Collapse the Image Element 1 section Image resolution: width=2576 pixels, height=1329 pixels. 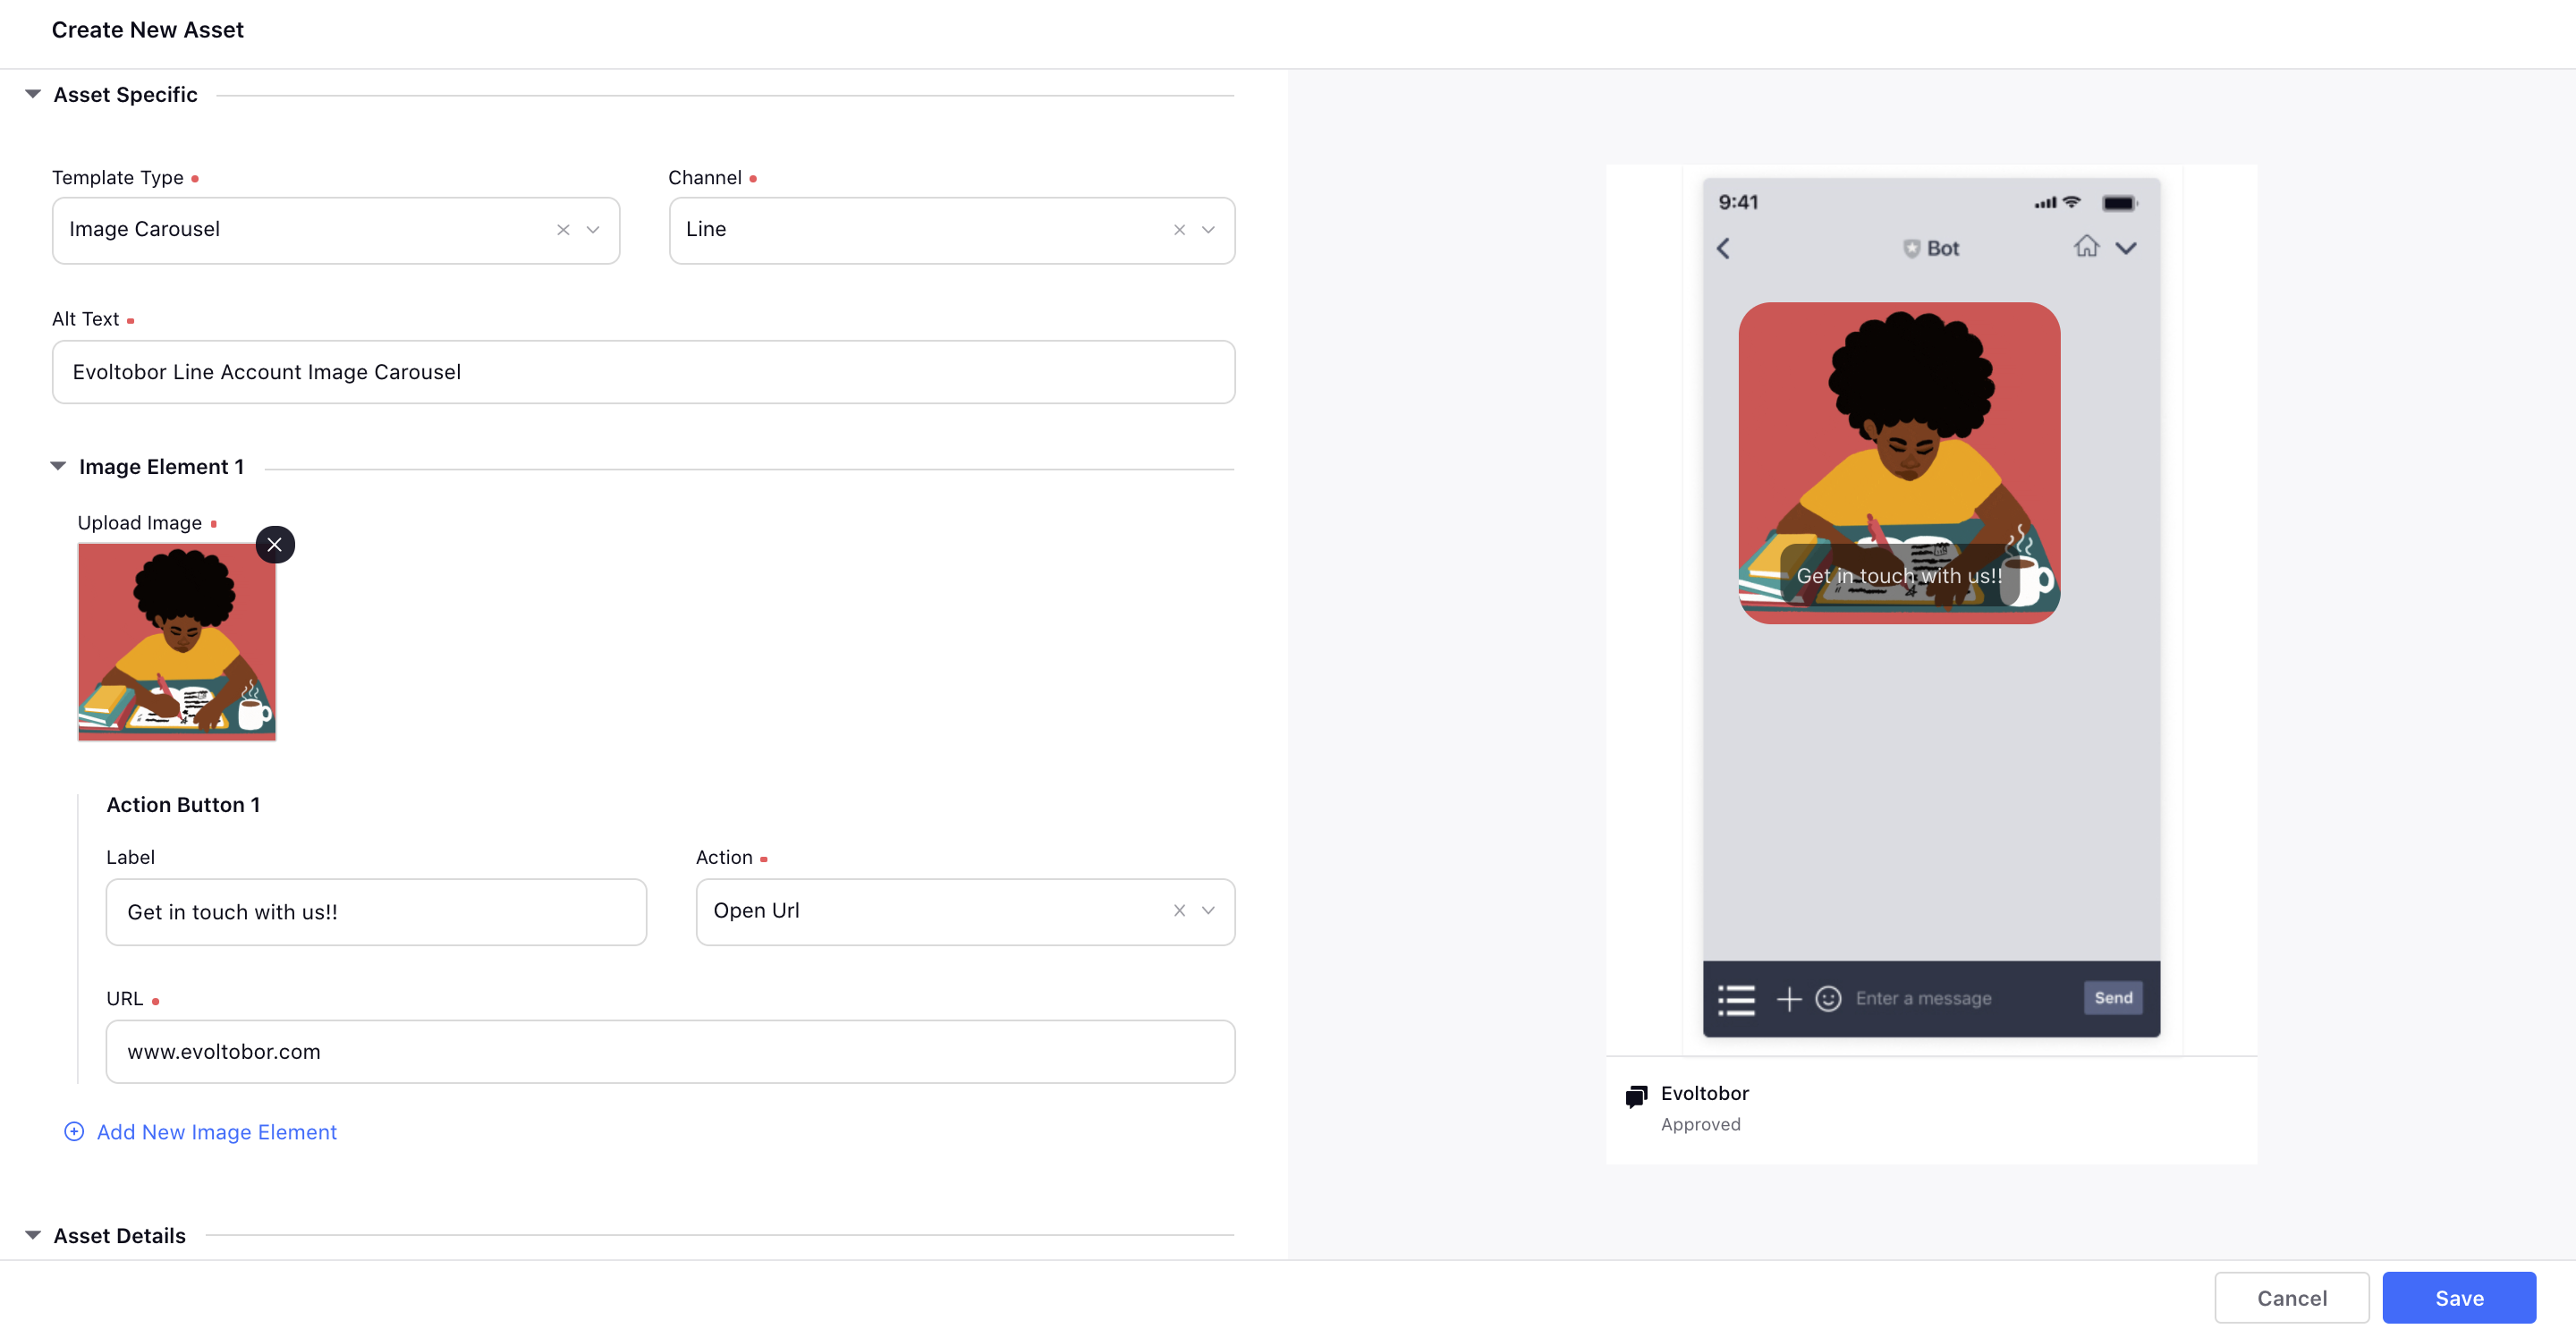pyautogui.click(x=57, y=466)
